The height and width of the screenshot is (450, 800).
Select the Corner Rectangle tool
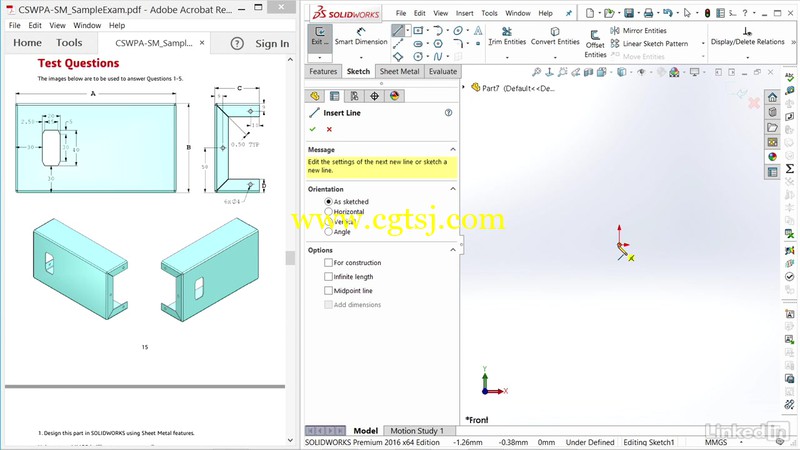(x=418, y=31)
